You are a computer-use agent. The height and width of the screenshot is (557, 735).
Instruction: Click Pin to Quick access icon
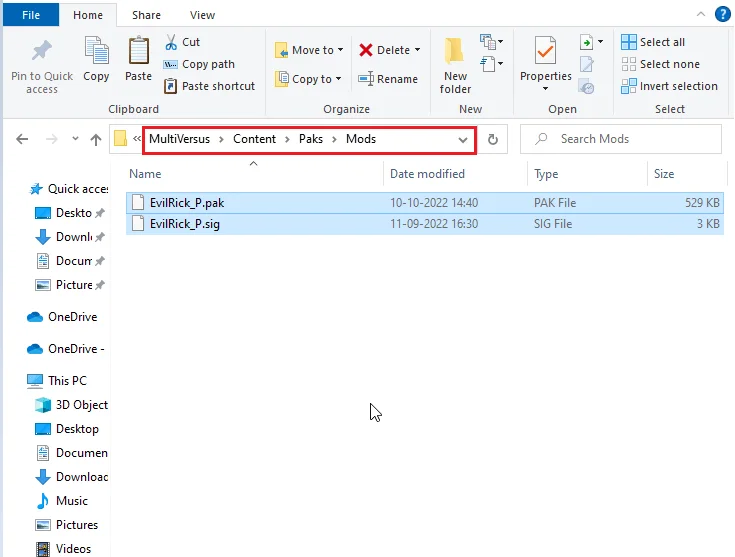pos(42,51)
